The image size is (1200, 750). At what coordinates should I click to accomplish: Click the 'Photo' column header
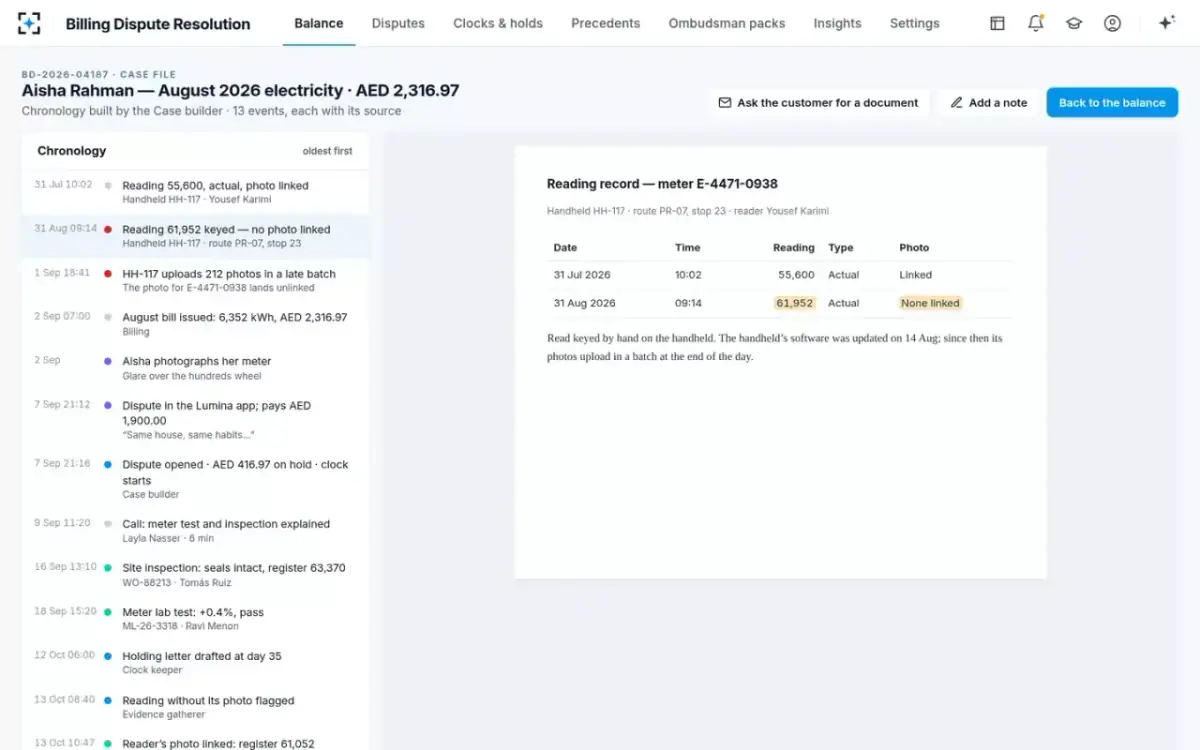point(914,248)
